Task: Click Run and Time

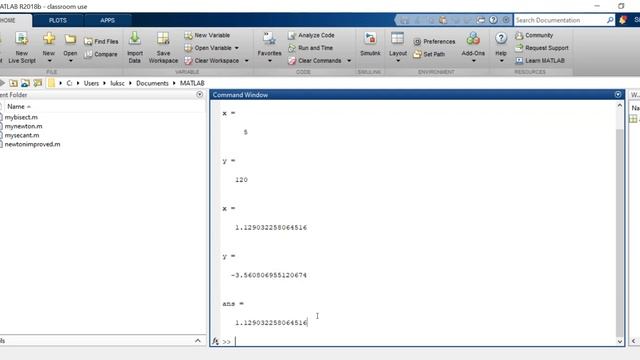Action: [311, 48]
